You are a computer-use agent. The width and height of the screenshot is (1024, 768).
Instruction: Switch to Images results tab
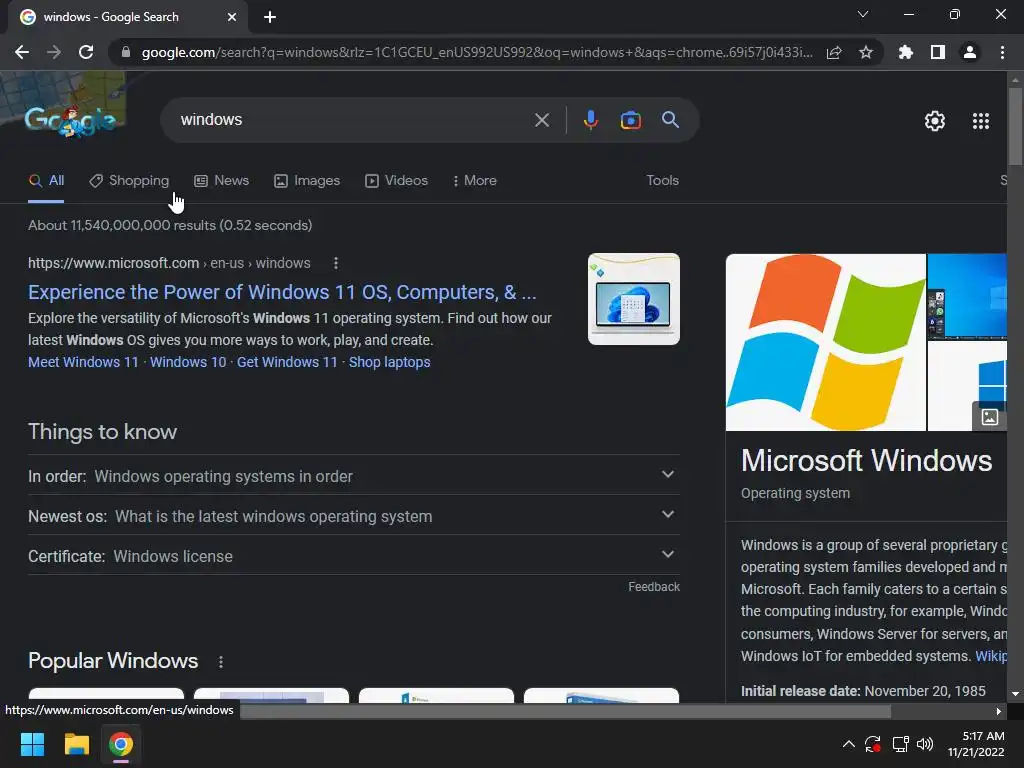(x=307, y=181)
